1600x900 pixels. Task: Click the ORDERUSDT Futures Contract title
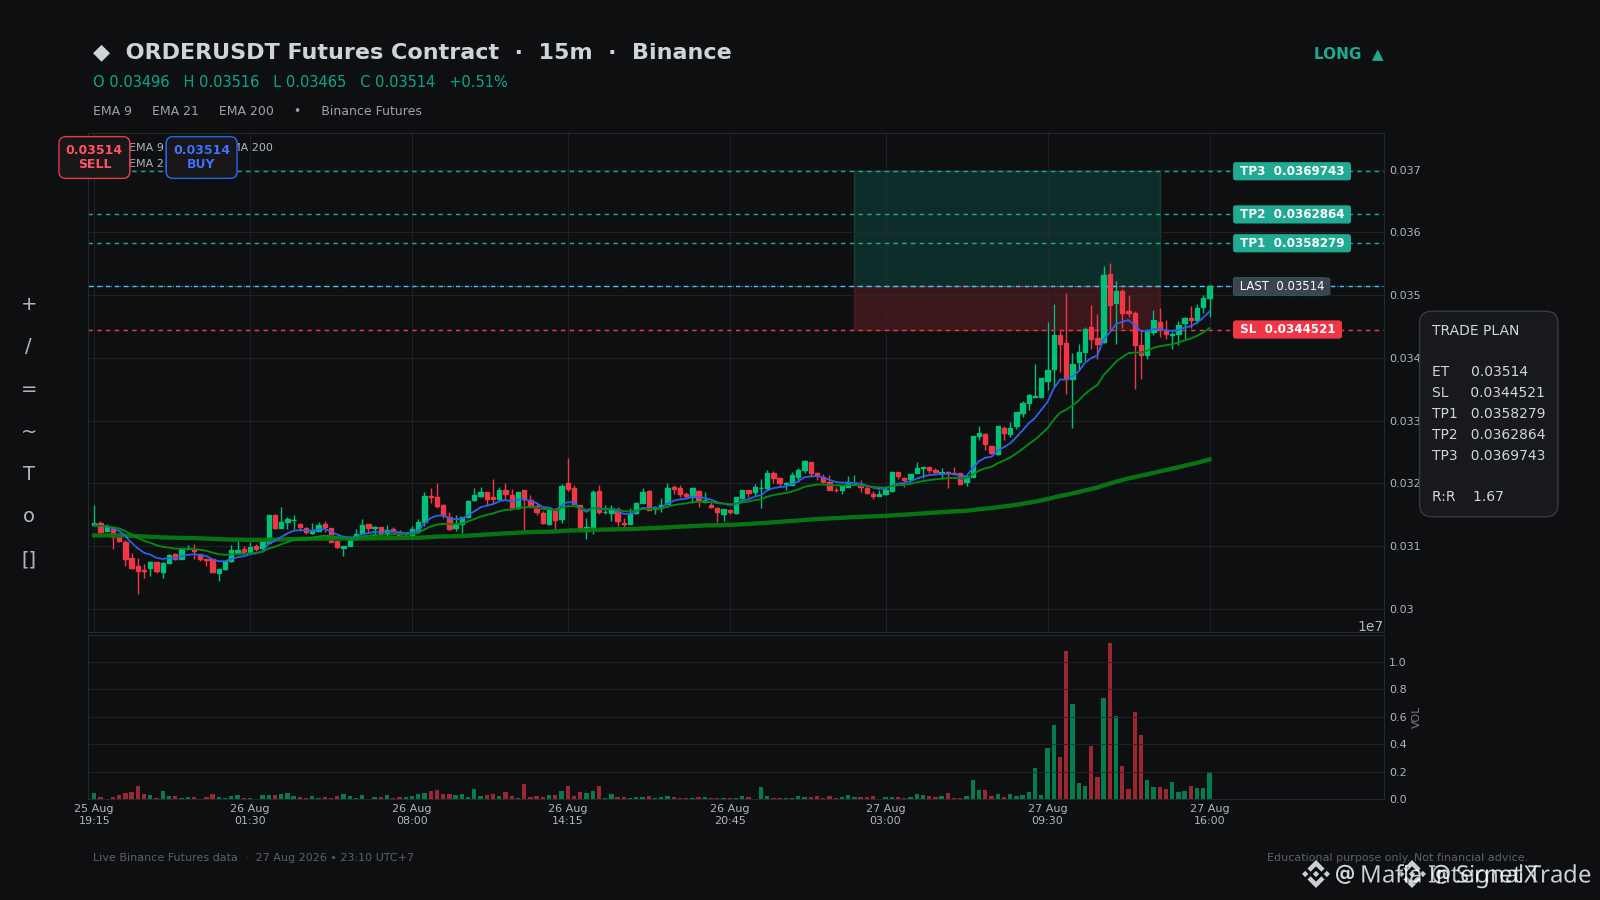(312, 52)
